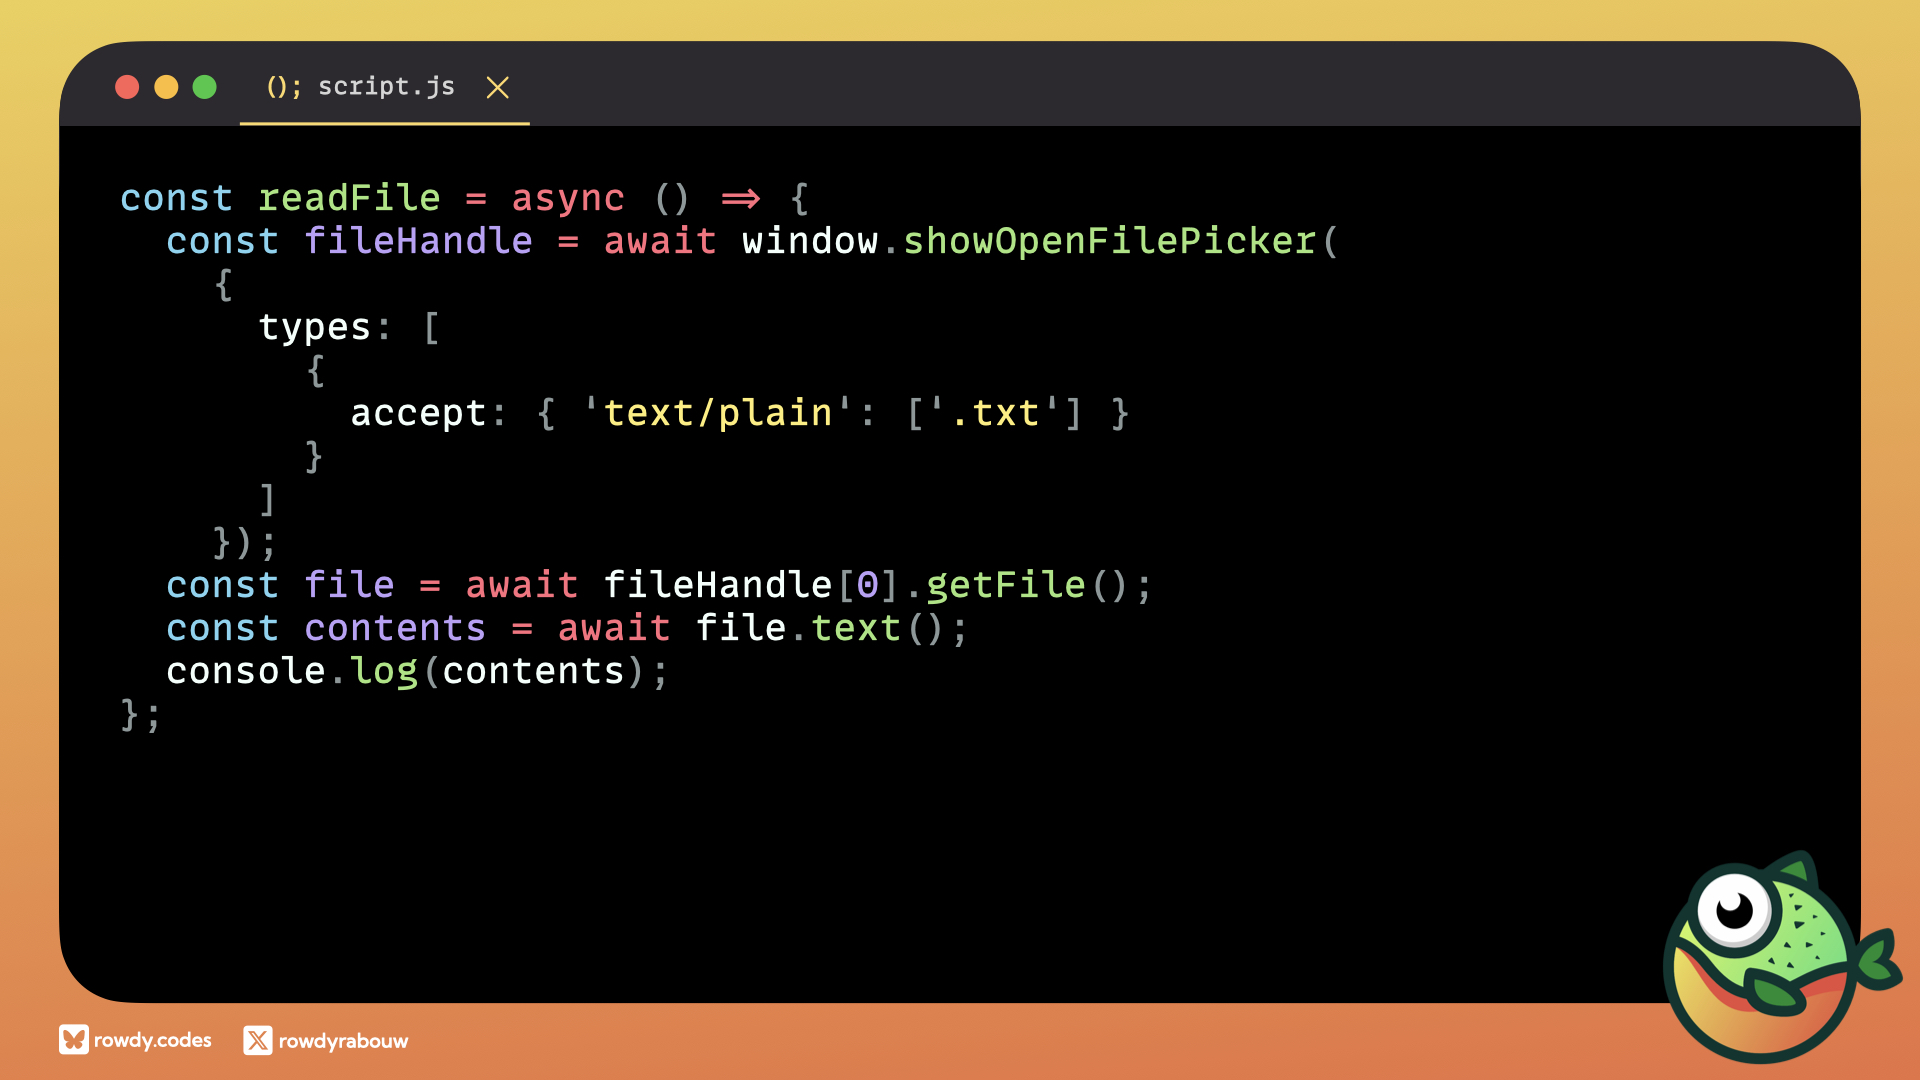Click console.log's log method
The width and height of the screenshot is (1920, 1080).
coord(383,671)
